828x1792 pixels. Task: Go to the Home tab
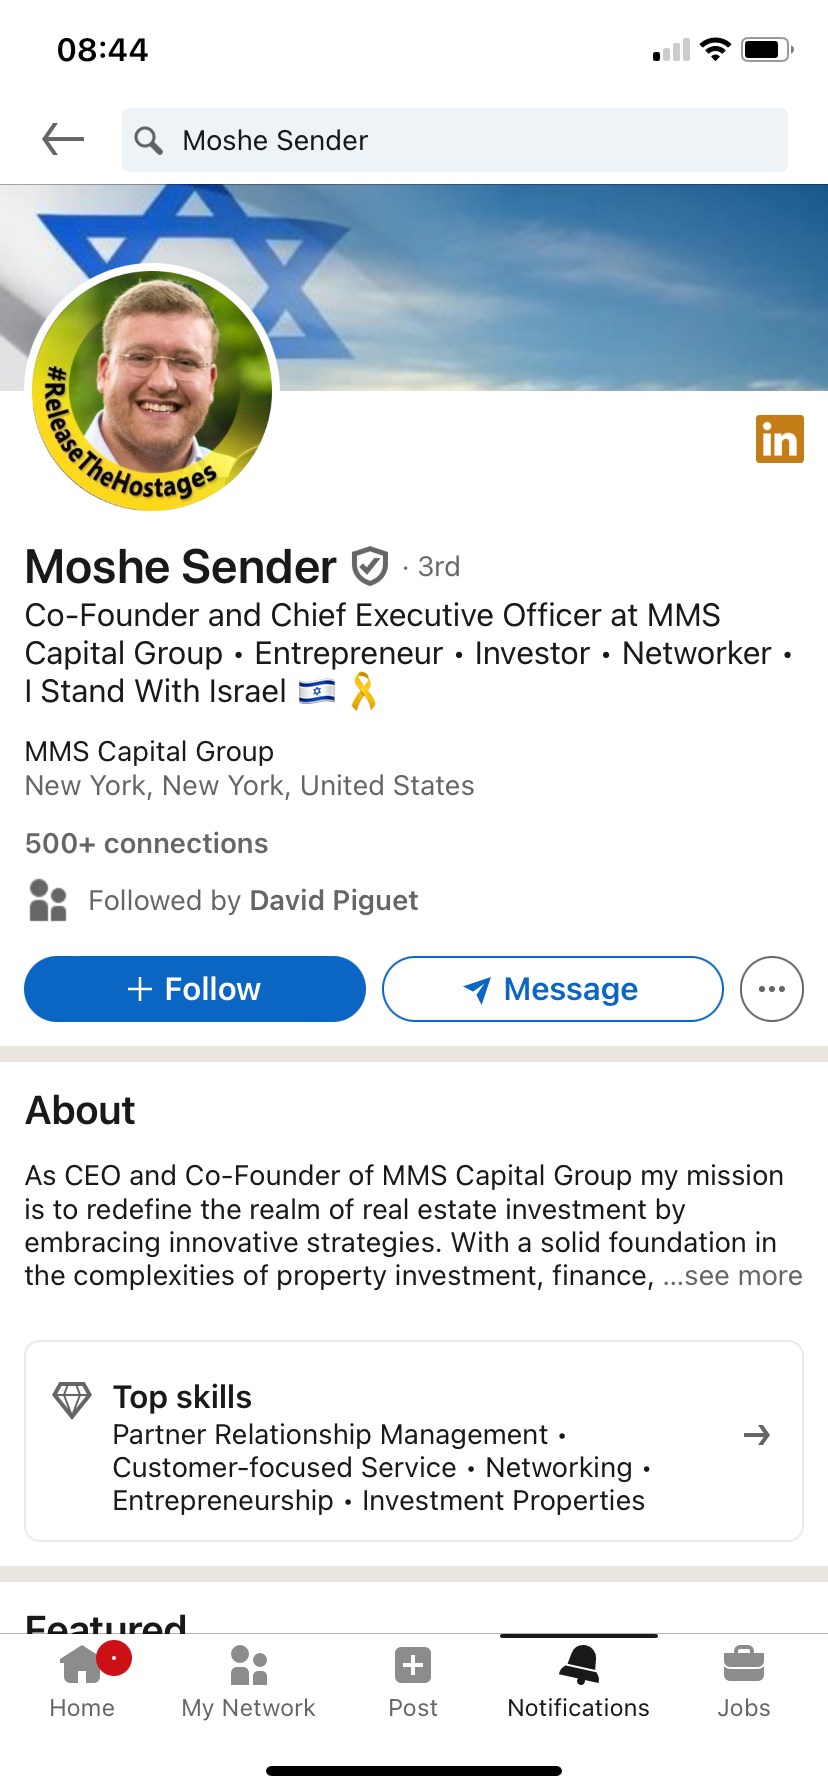(82, 1680)
